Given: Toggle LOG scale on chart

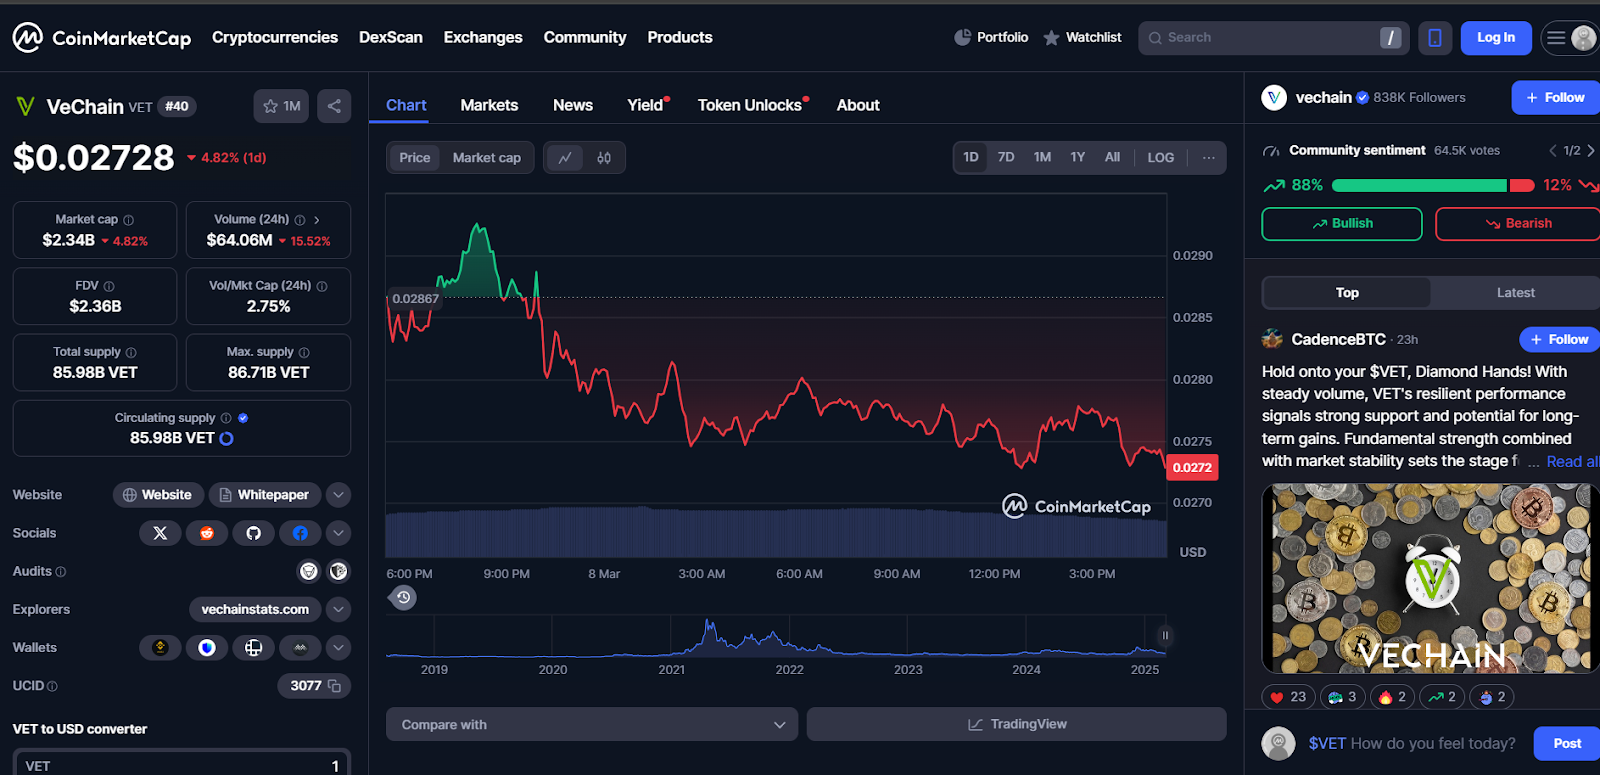Looking at the screenshot, I should 1161,157.
